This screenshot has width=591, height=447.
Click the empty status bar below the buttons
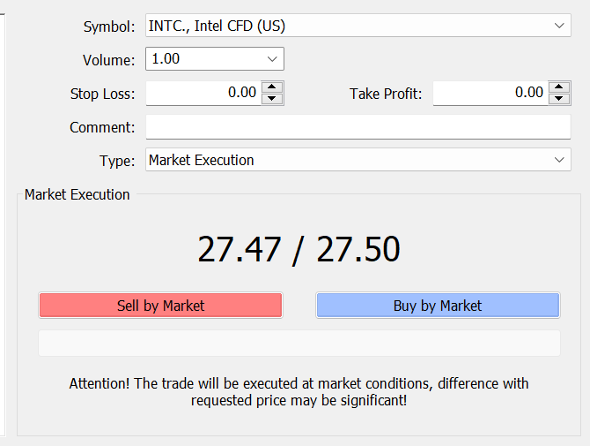tap(299, 343)
